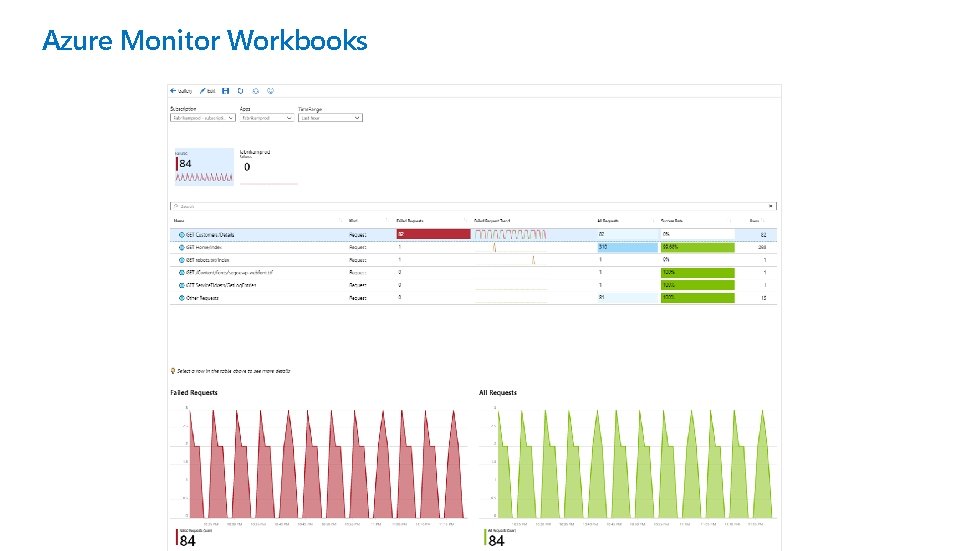Click the red Failed Requests bar in first row
The image size is (979, 551).
click(433, 234)
